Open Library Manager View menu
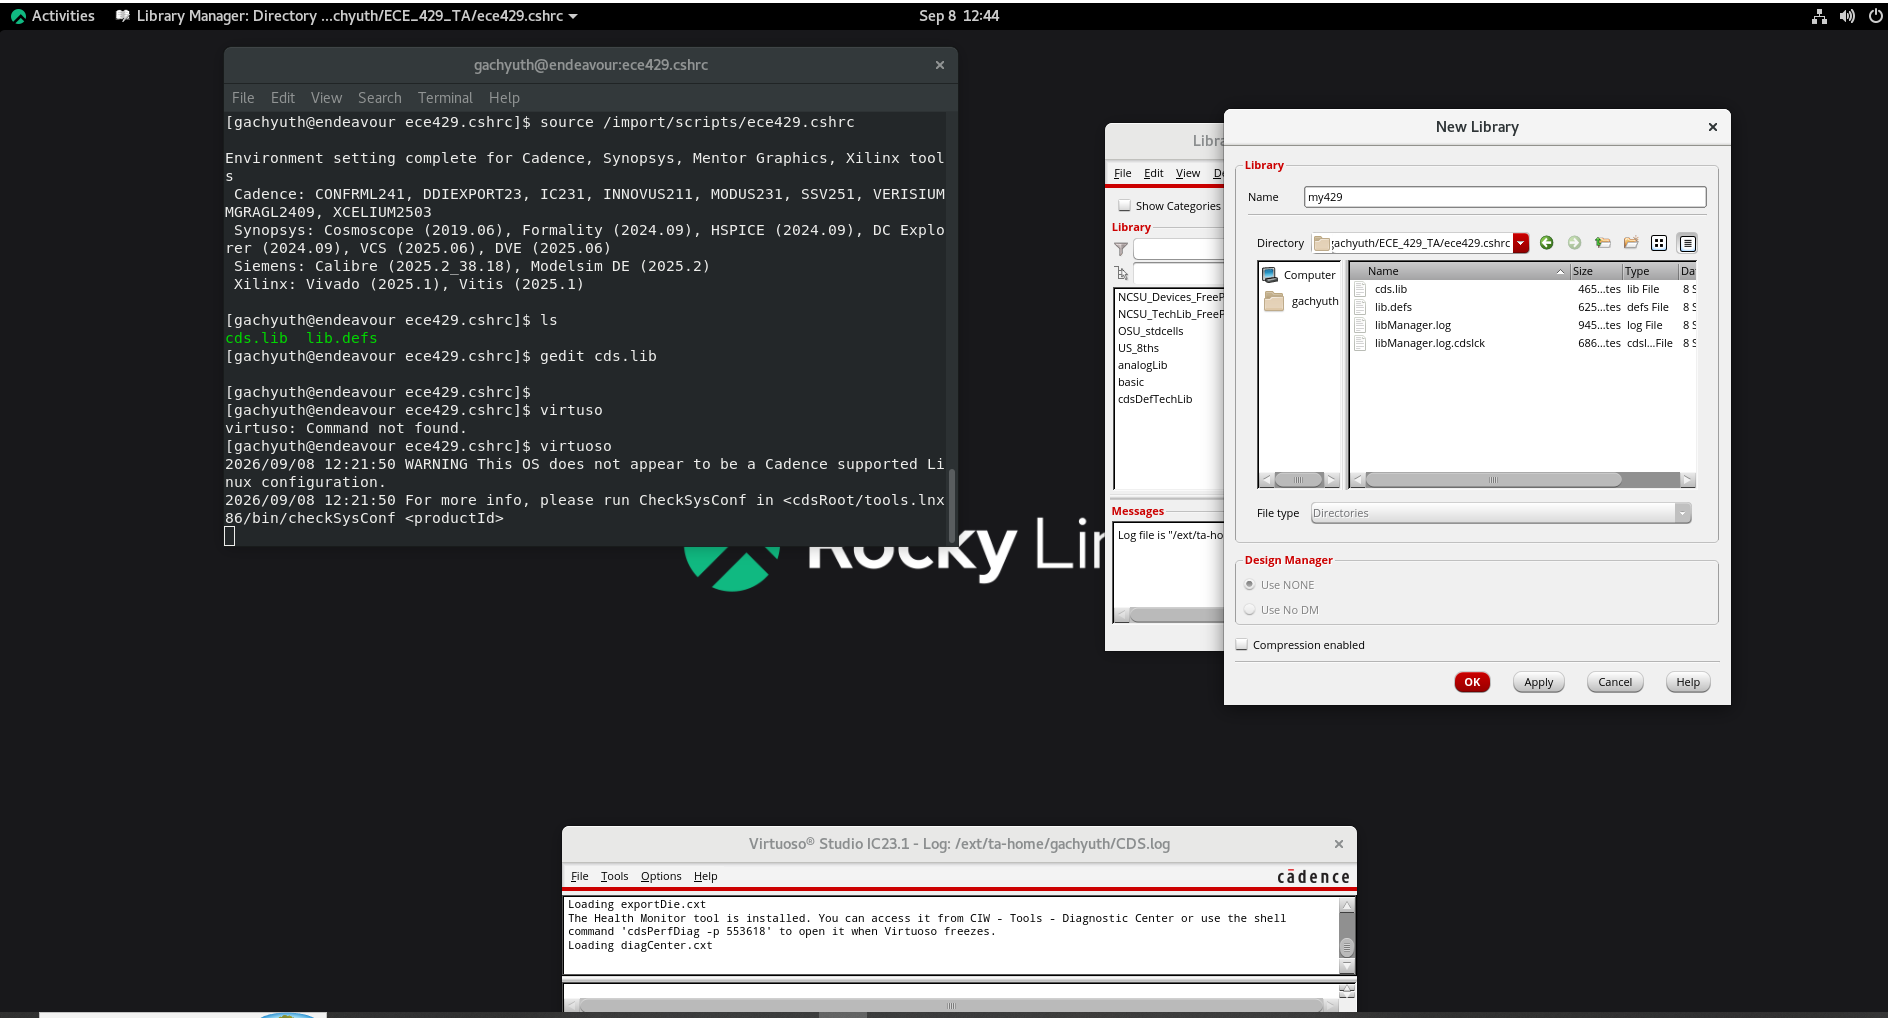The image size is (1888, 1018). [1188, 173]
